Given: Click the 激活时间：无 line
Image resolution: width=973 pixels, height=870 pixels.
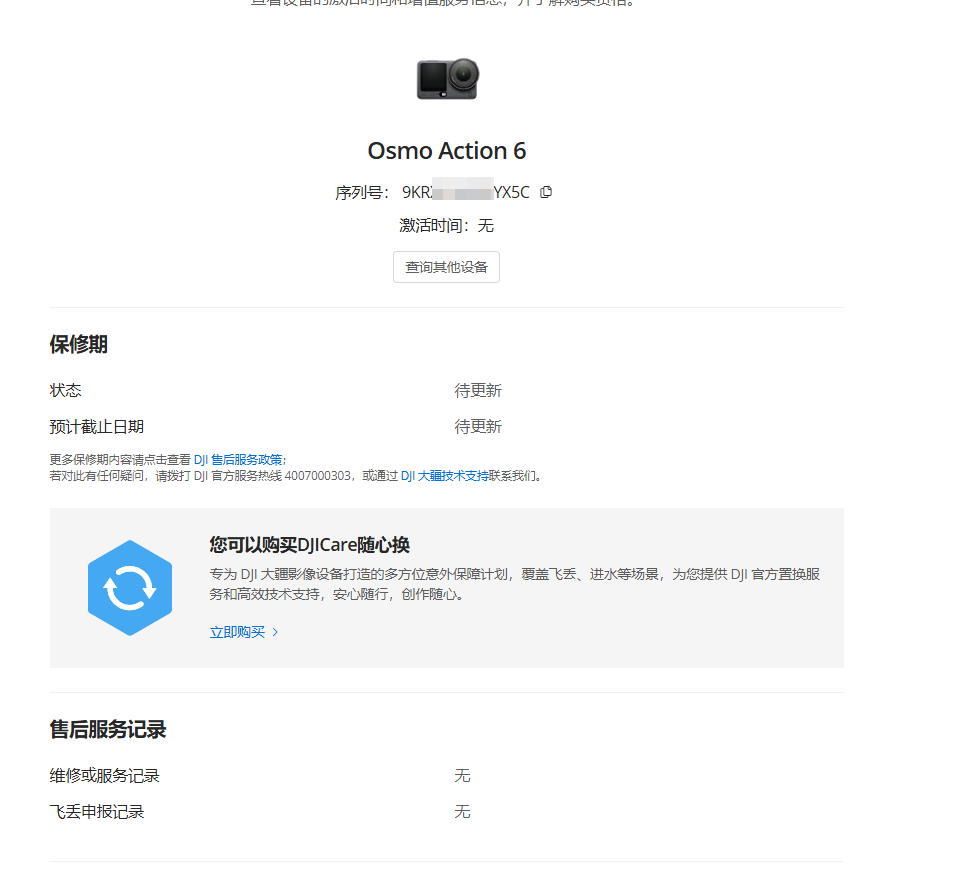Looking at the screenshot, I should coord(446,225).
